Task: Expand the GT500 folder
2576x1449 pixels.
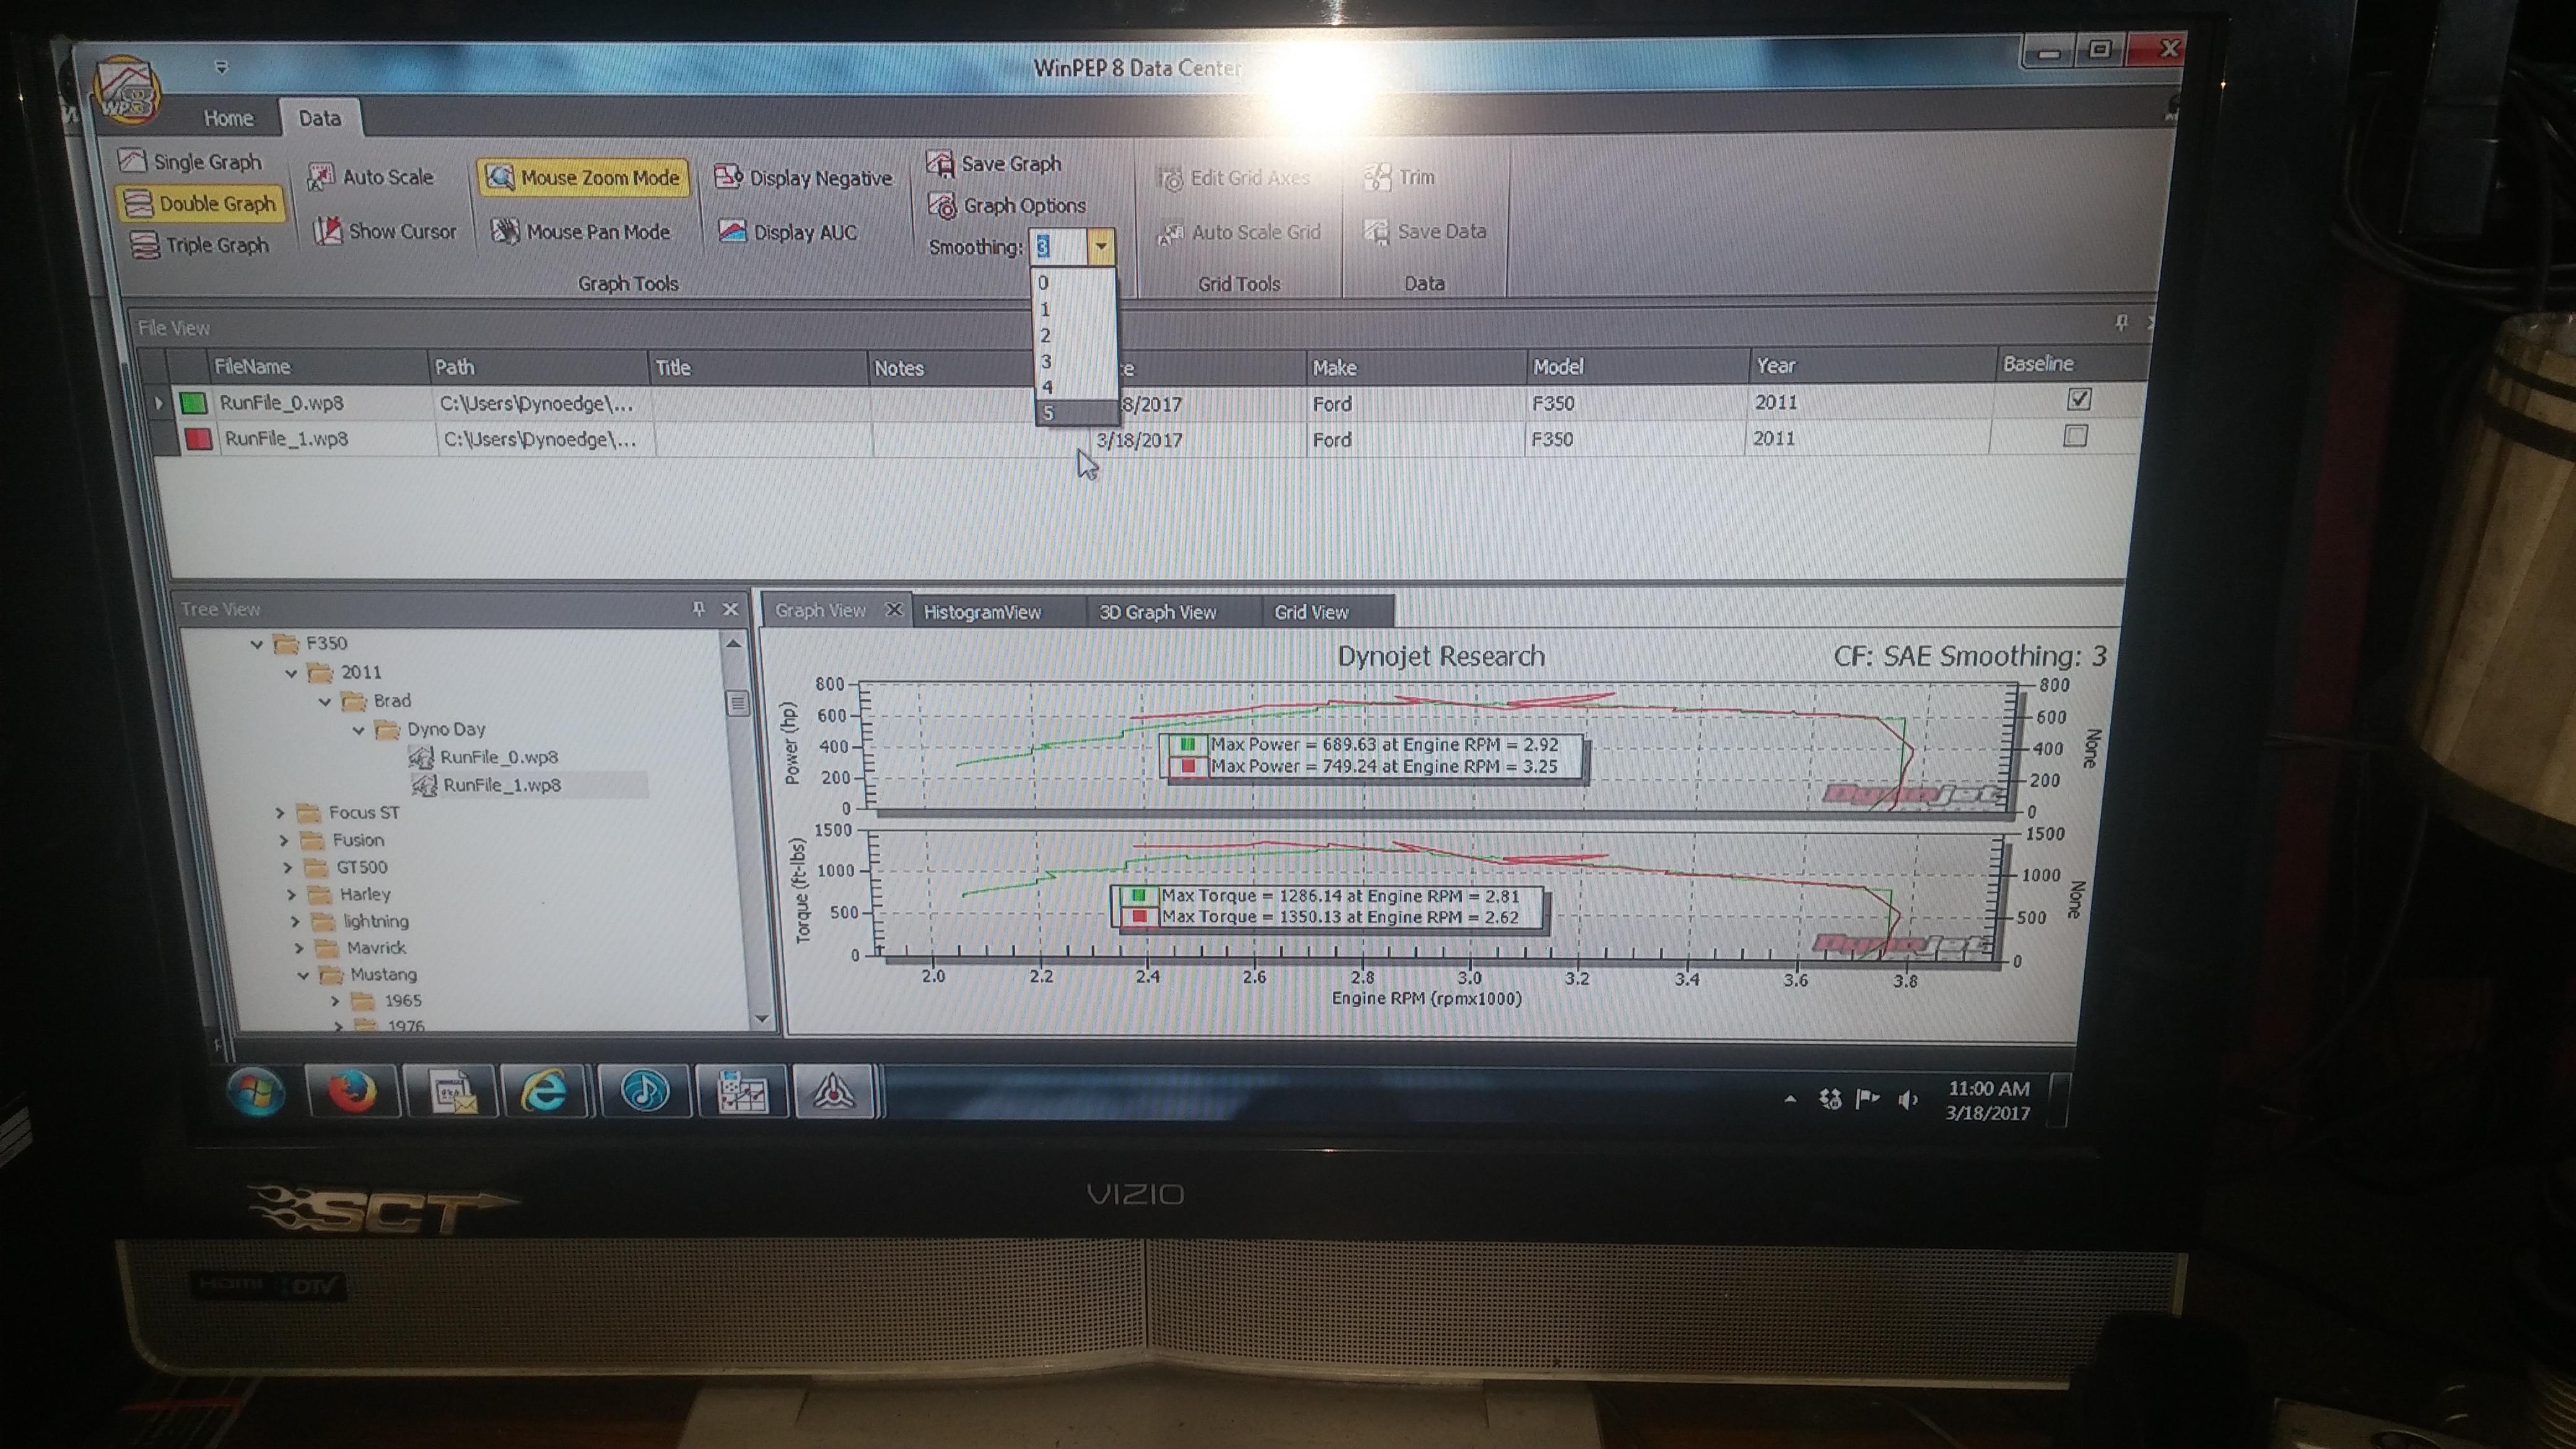Action: [x=288, y=867]
